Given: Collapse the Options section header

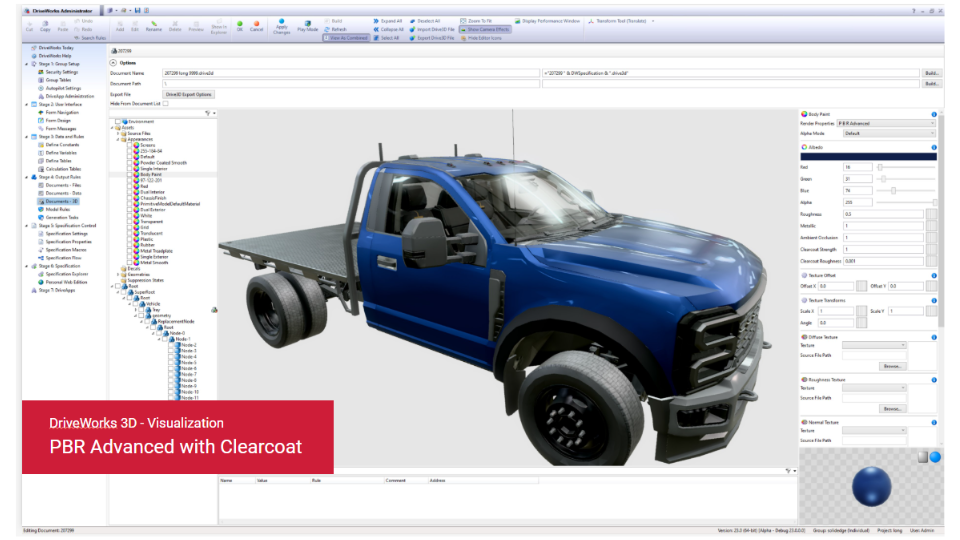Looking at the screenshot, I should 113,62.
